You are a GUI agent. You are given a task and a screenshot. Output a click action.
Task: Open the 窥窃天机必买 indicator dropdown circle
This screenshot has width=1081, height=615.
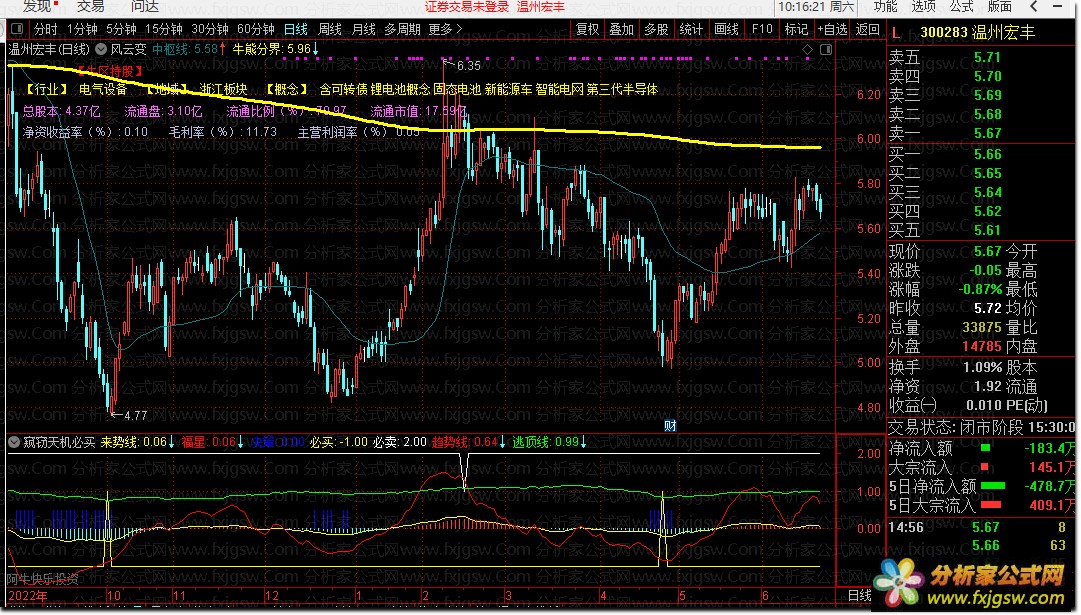14,442
